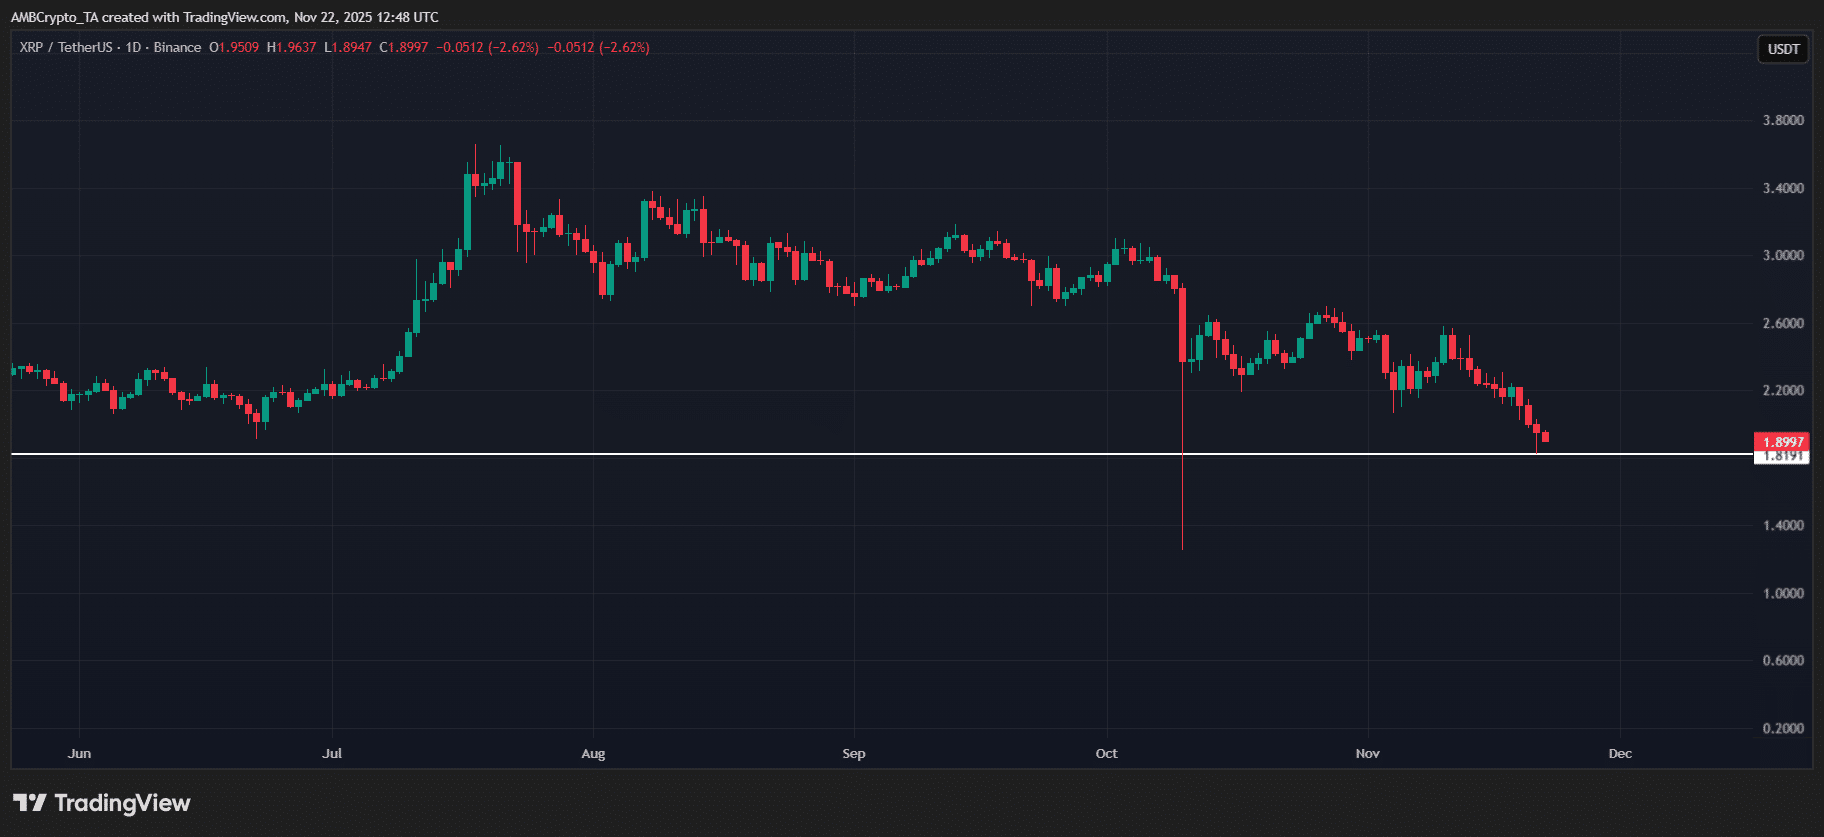Click the 1.0000 price scale label
The height and width of the screenshot is (837, 1824).
[1782, 593]
